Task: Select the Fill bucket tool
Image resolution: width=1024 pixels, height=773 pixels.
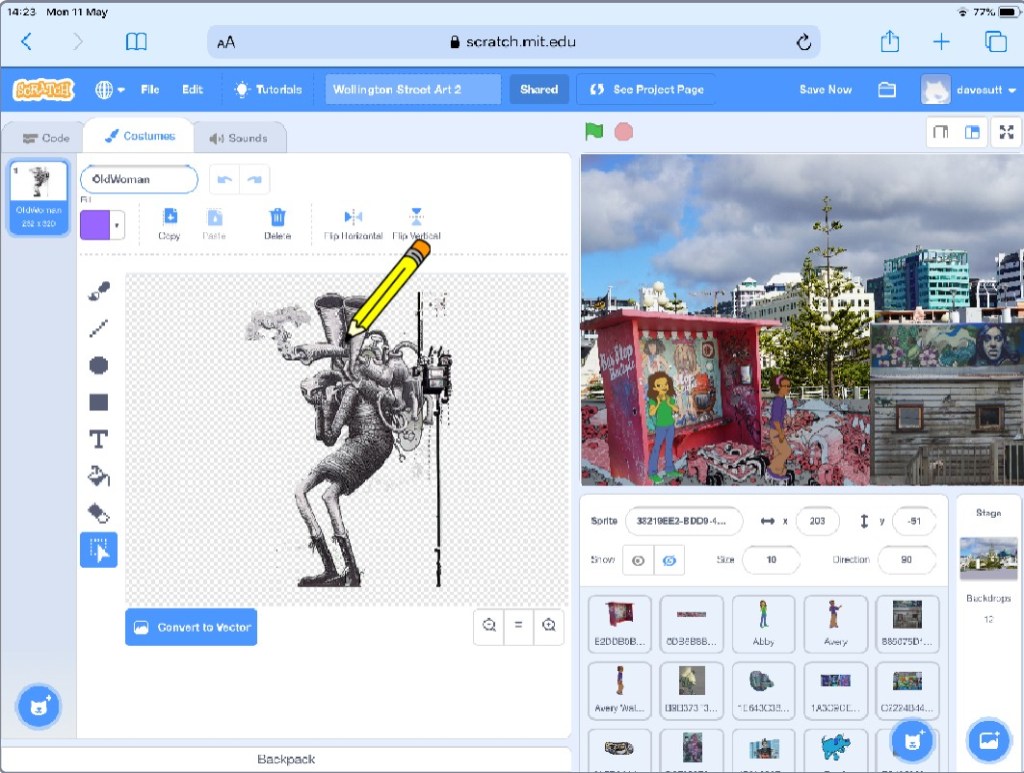Action: pyautogui.click(x=98, y=476)
